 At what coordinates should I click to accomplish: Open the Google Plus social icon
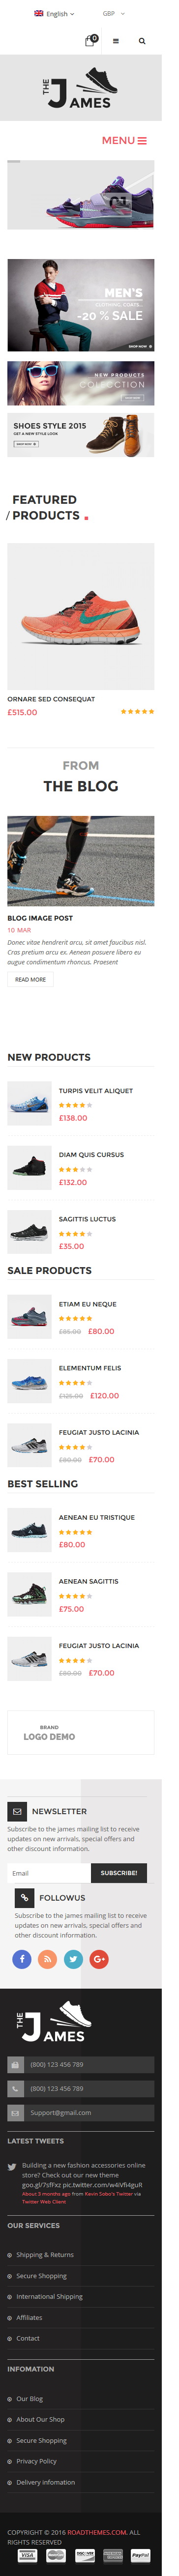tap(99, 1958)
